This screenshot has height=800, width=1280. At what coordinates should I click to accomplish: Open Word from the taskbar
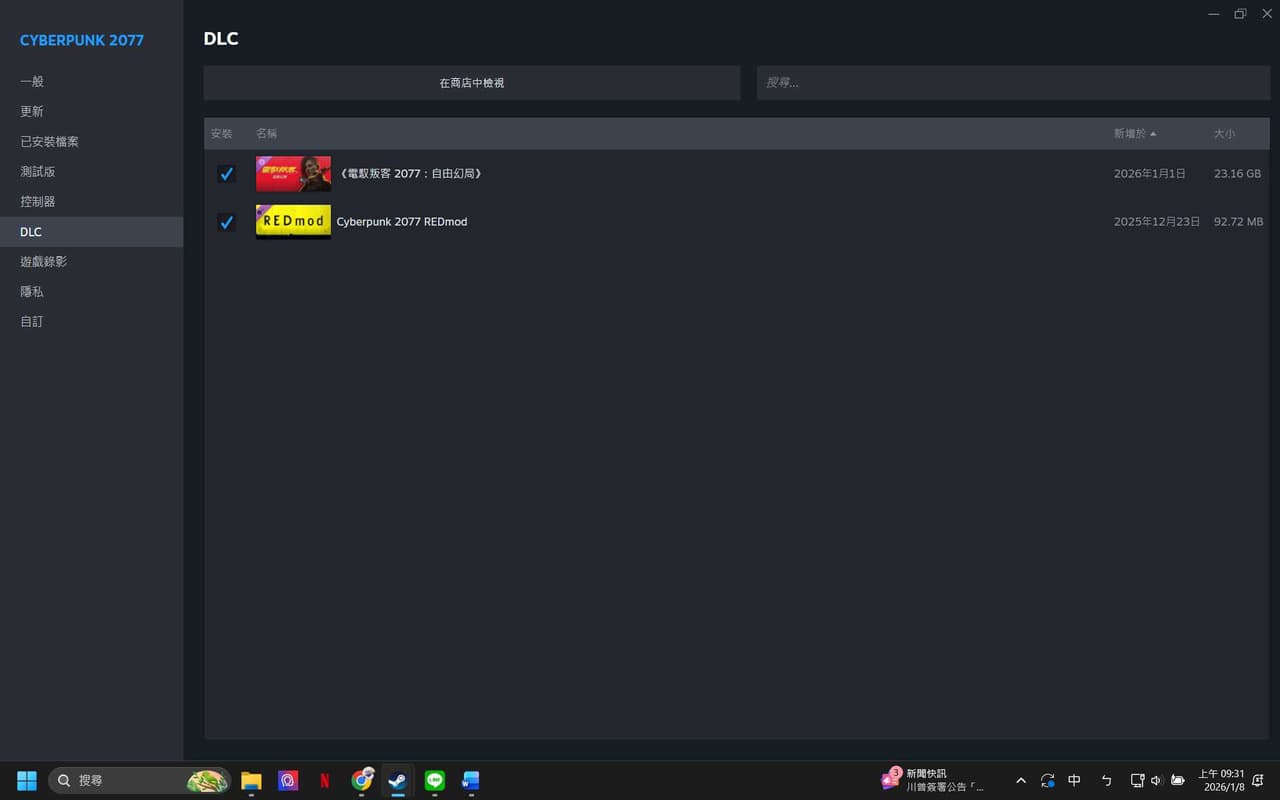point(471,780)
